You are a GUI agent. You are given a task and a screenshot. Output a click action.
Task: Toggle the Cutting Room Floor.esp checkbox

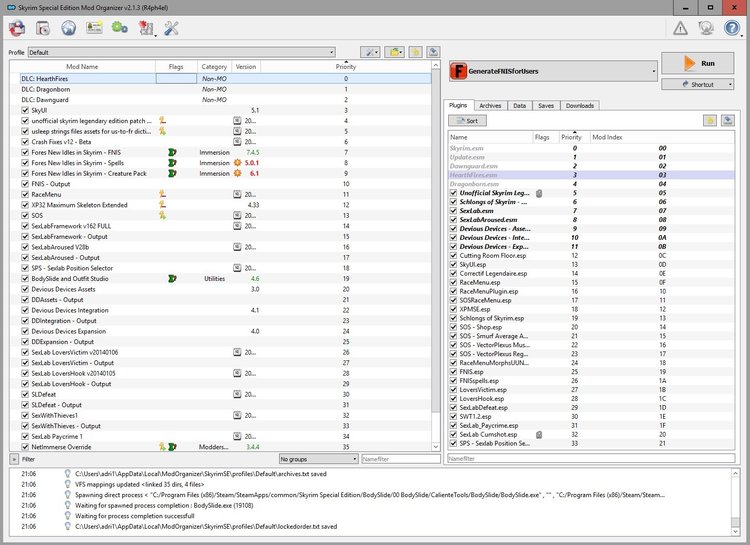click(x=453, y=256)
